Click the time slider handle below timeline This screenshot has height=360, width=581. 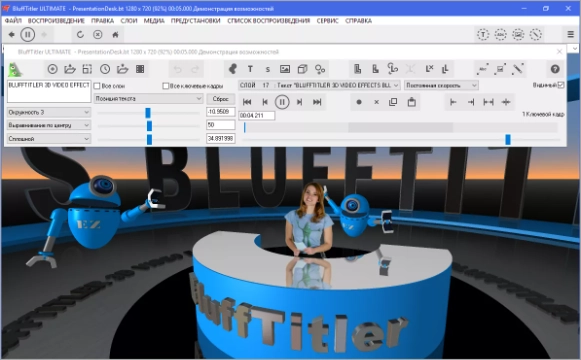[x=508, y=140]
